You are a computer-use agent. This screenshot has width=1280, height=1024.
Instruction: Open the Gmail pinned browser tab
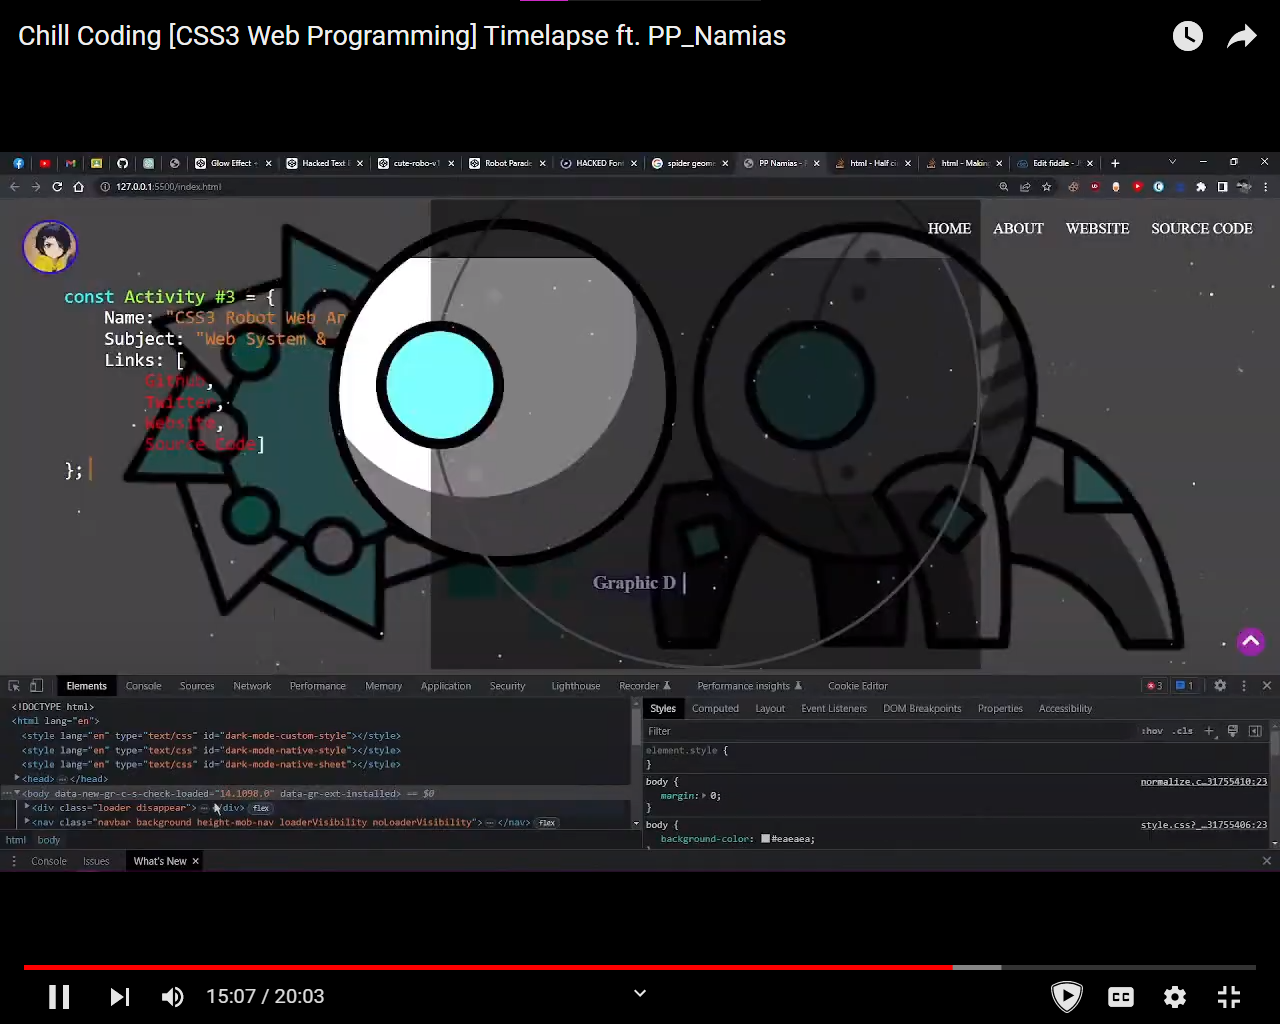(70, 163)
